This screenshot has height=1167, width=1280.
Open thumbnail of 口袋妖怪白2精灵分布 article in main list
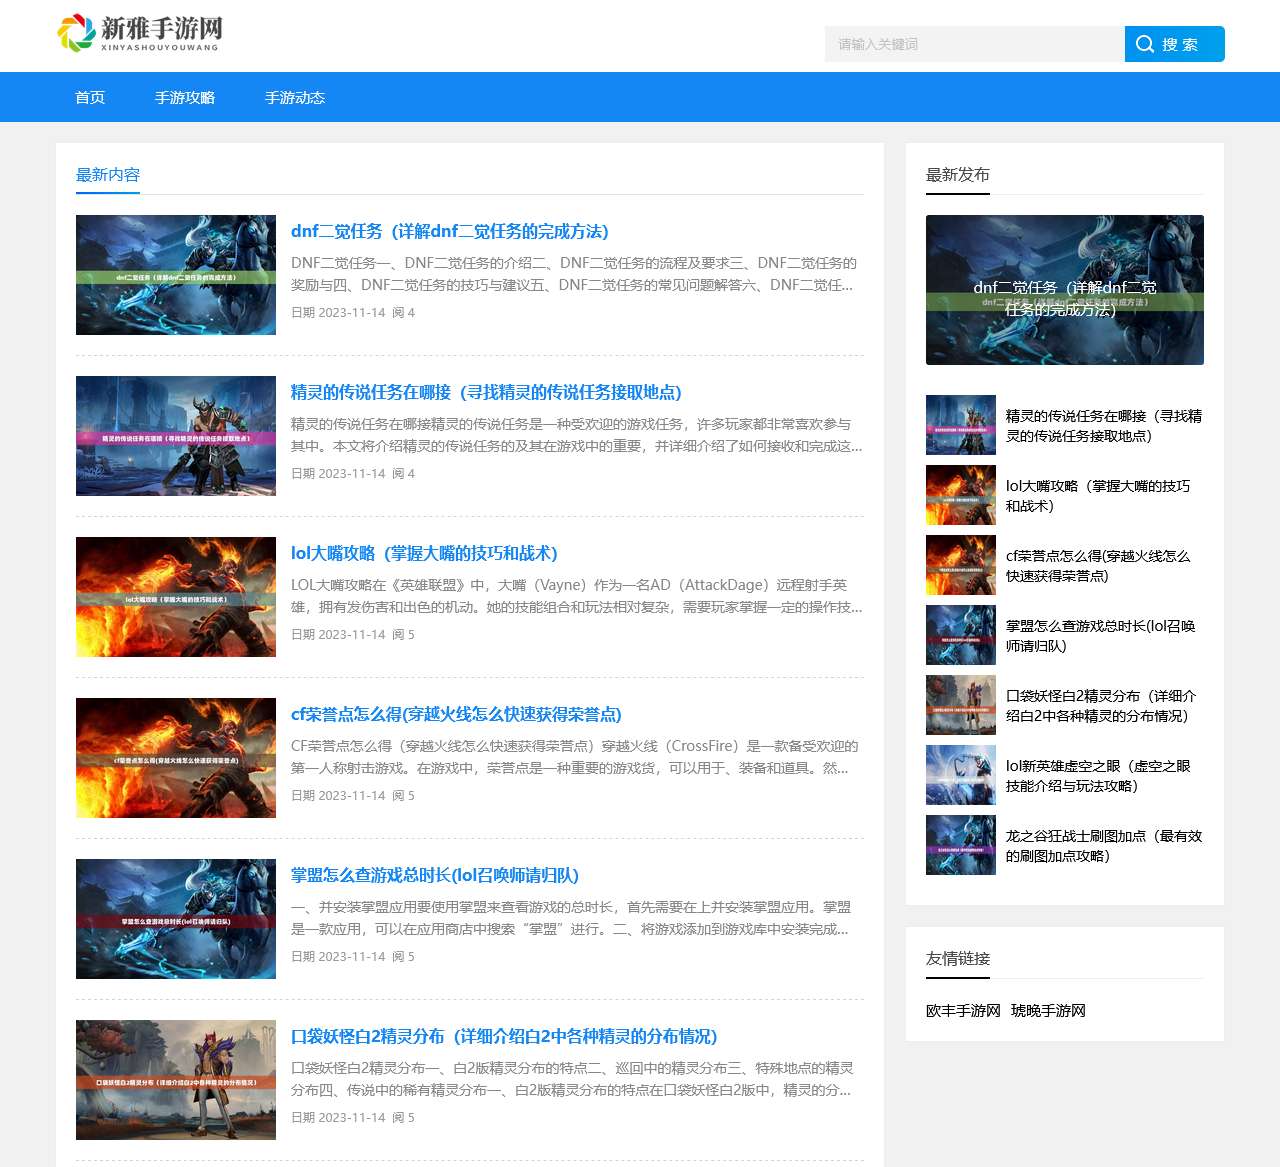(176, 1080)
